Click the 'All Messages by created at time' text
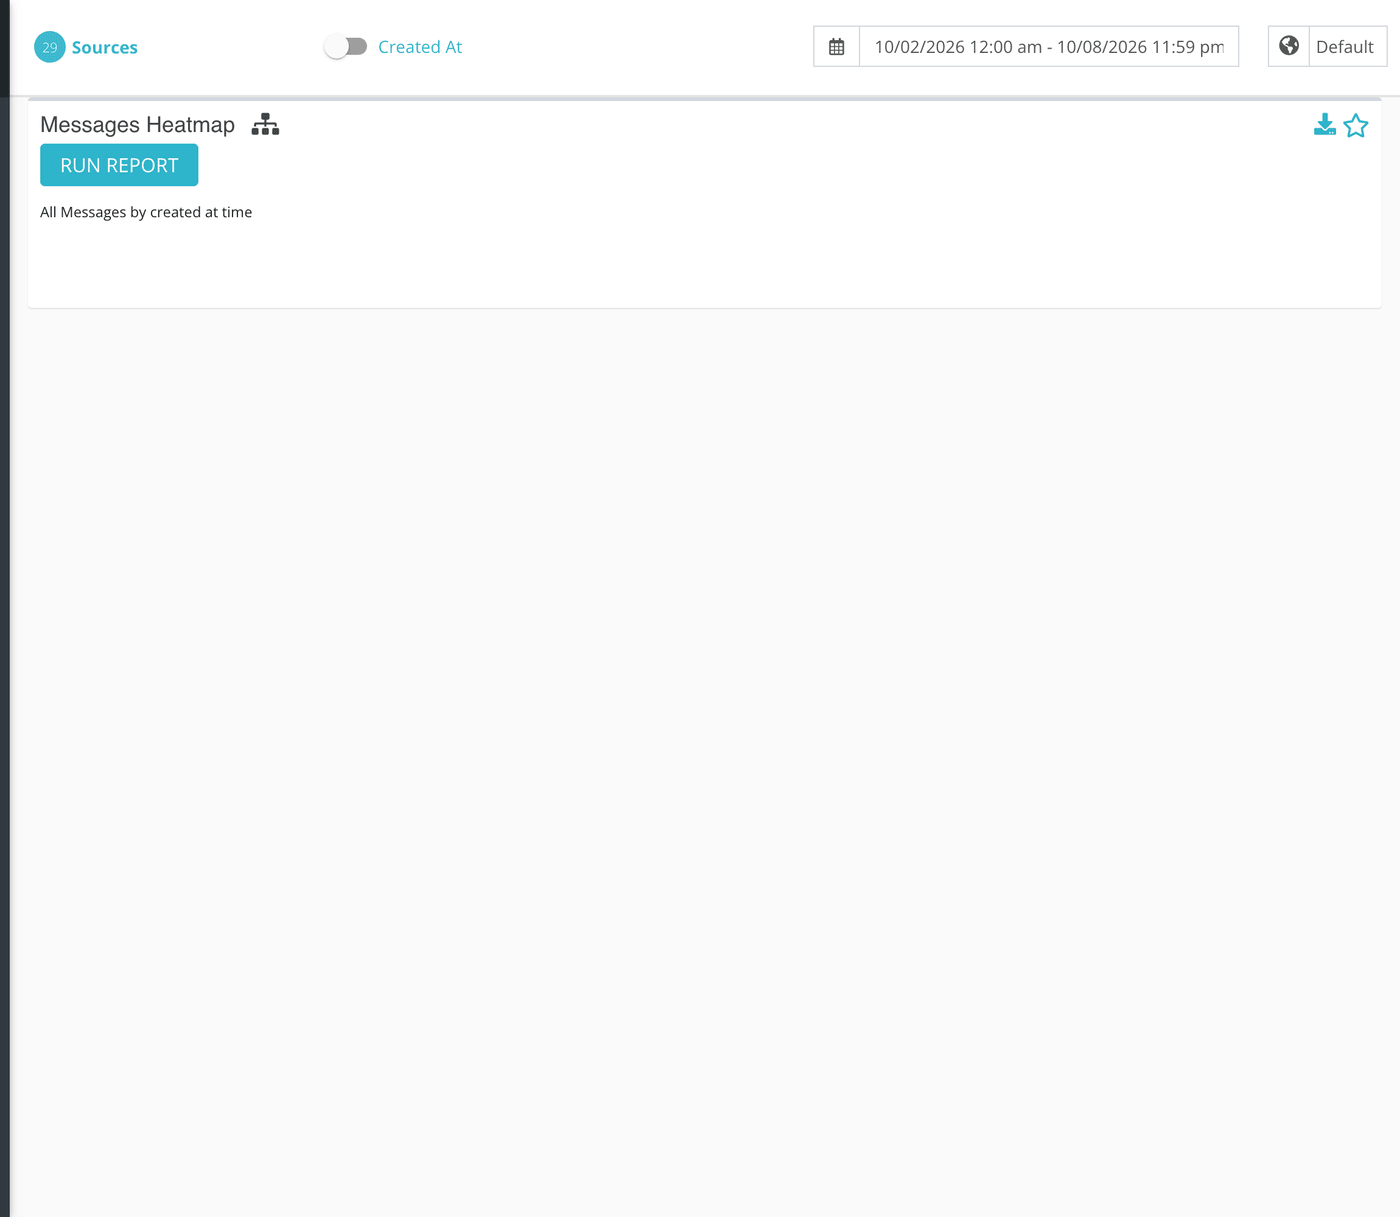The height and width of the screenshot is (1217, 1400). 146,212
